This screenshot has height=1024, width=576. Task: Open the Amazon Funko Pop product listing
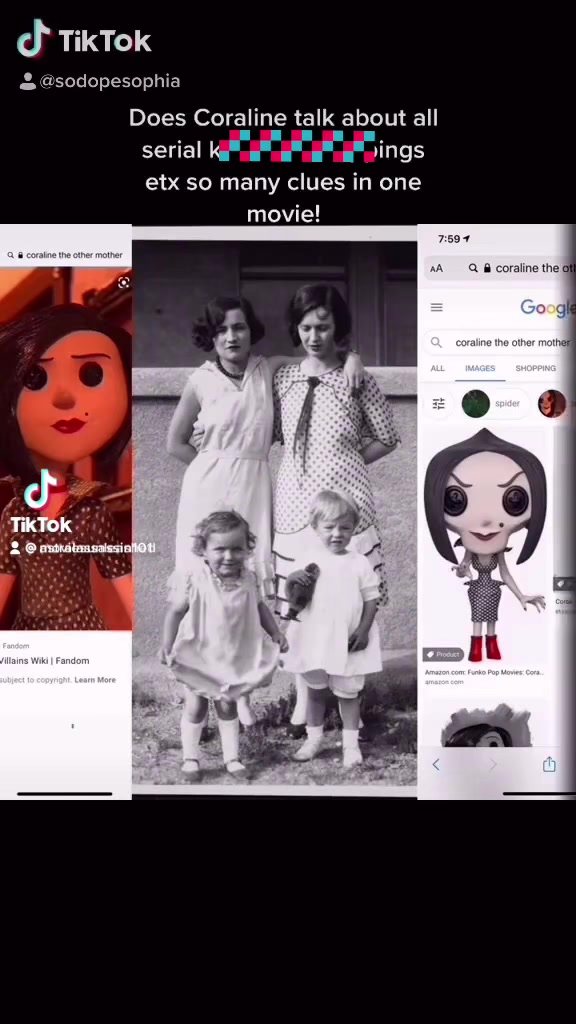[x=484, y=672]
